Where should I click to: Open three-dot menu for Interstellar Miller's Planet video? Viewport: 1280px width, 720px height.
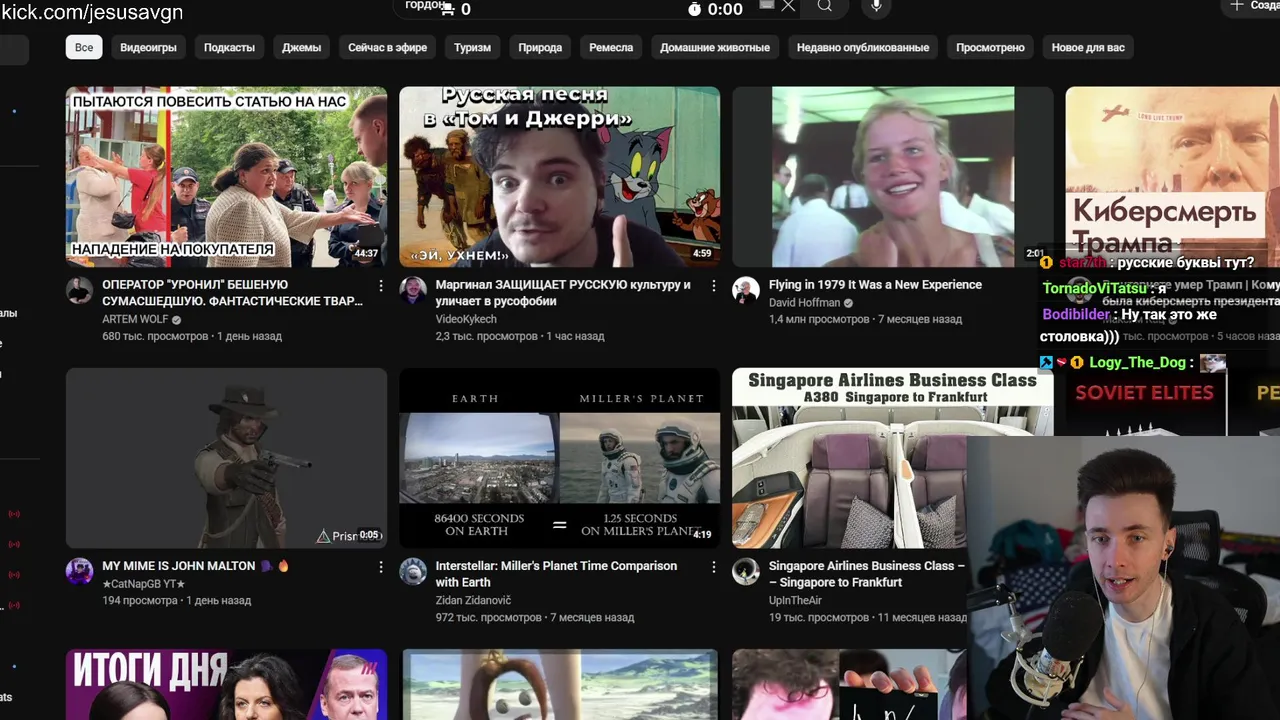coord(713,567)
